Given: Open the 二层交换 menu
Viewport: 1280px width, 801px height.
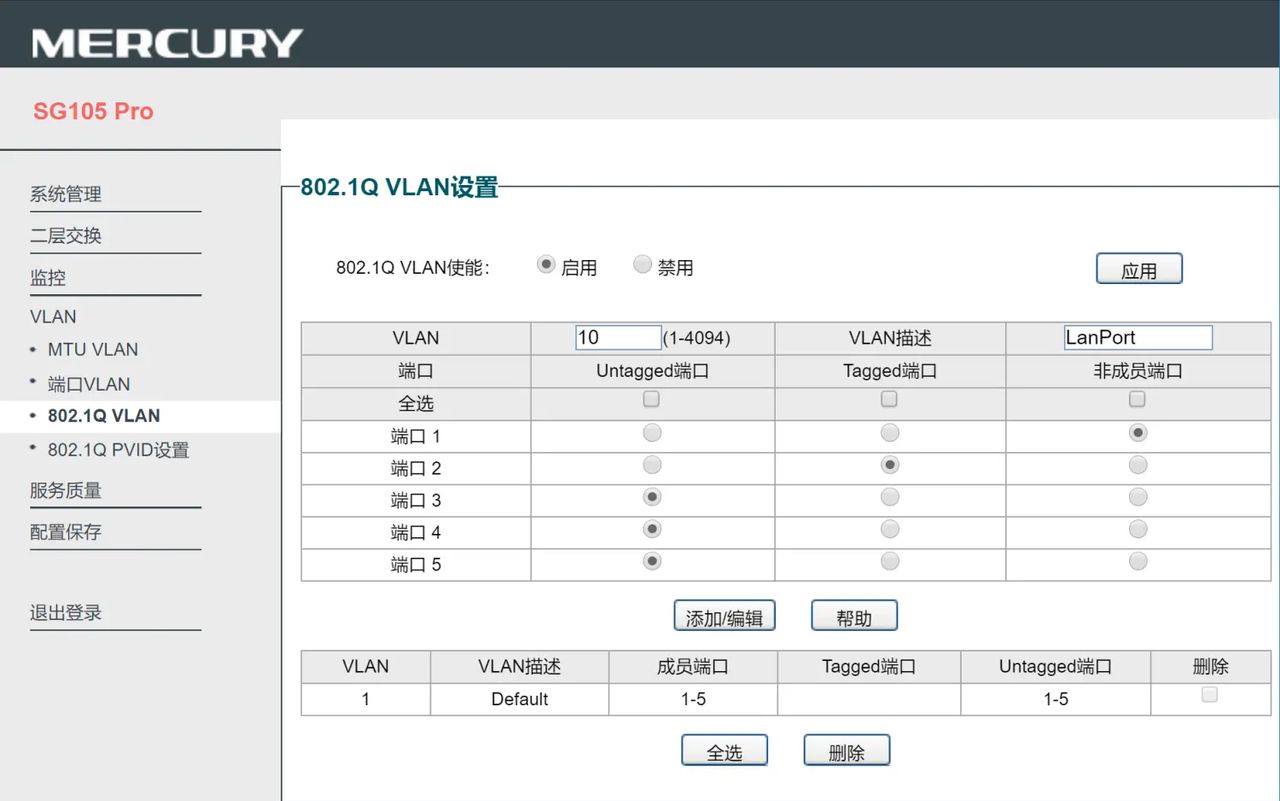Looking at the screenshot, I should coord(66,236).
